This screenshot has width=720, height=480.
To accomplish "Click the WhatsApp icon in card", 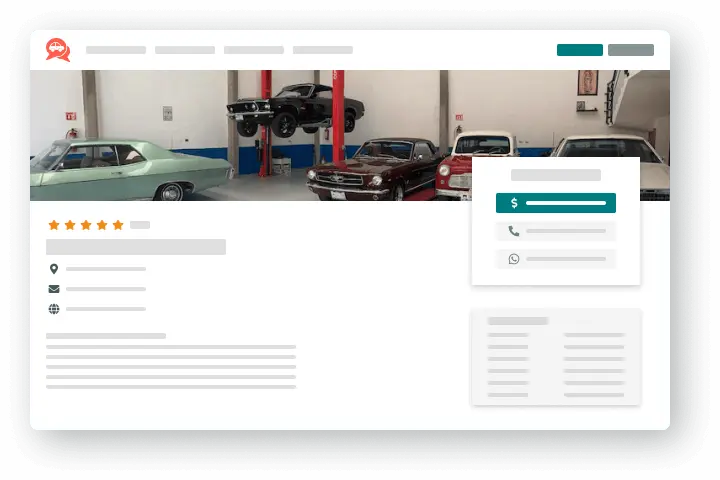I will [514, 259].
